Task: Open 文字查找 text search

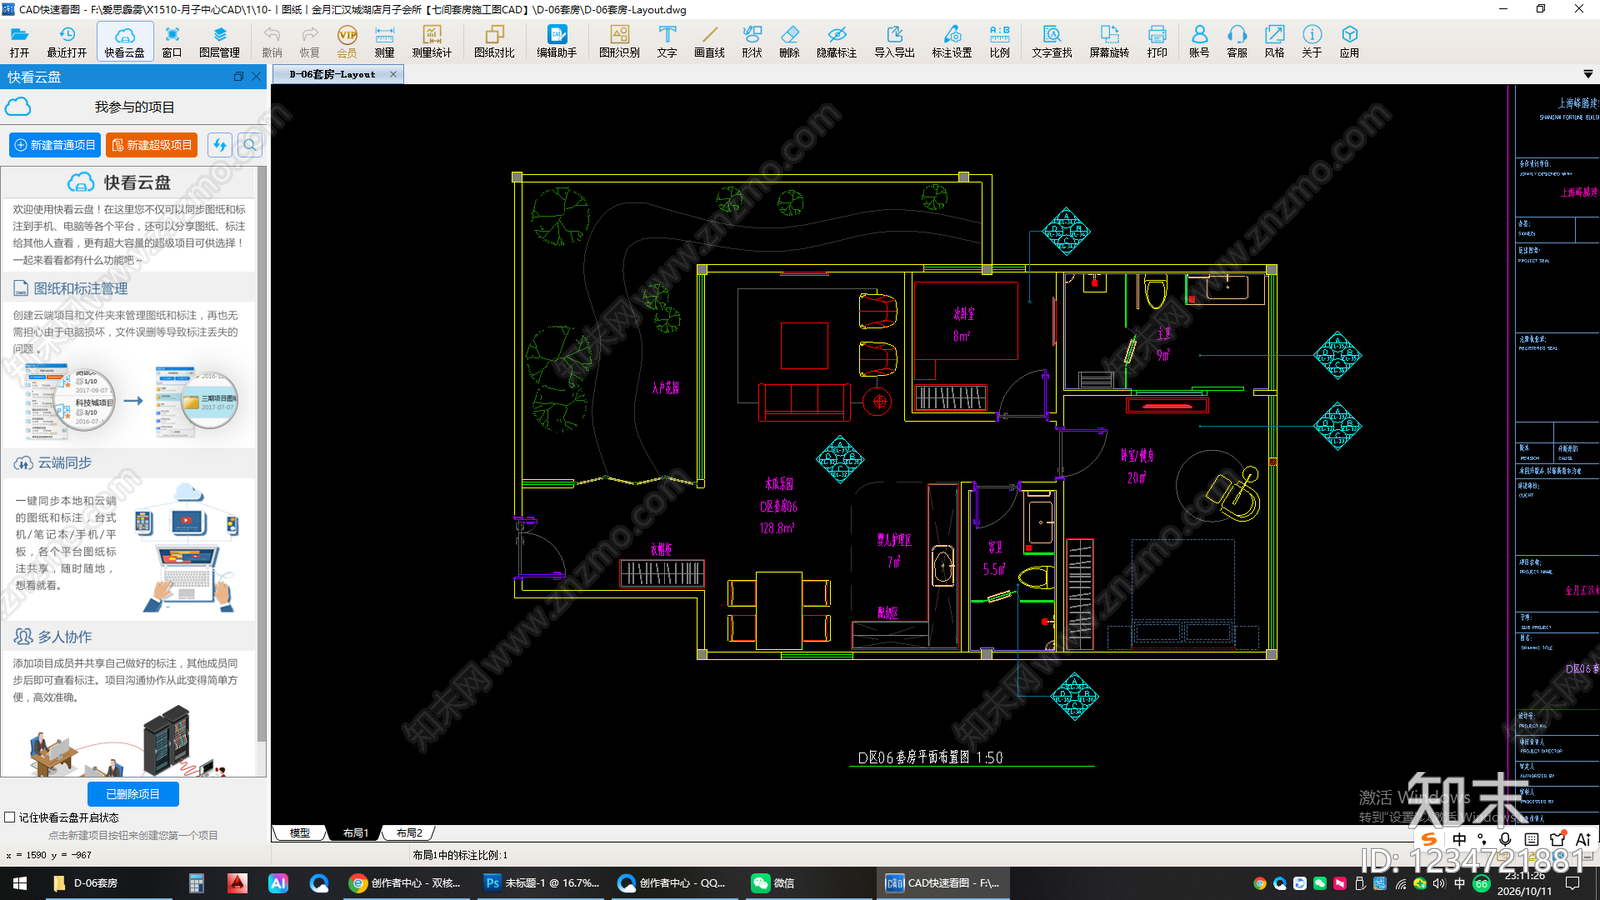Action: 1051,42
